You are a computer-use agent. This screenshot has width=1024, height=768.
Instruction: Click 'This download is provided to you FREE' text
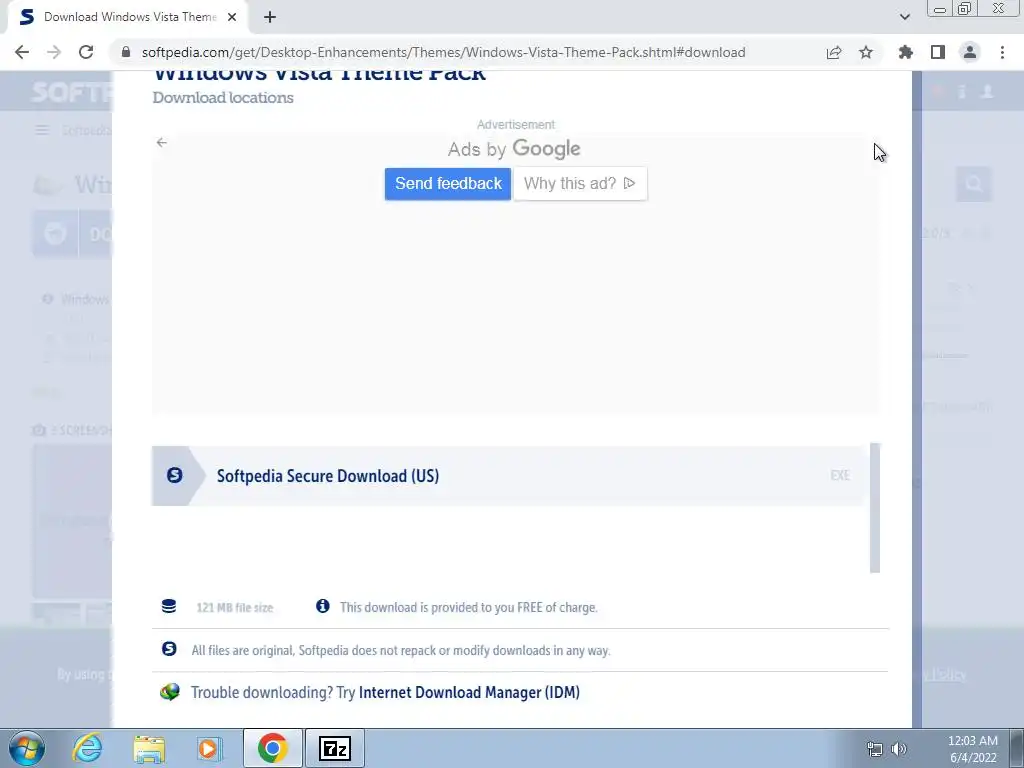pos(468,607)
